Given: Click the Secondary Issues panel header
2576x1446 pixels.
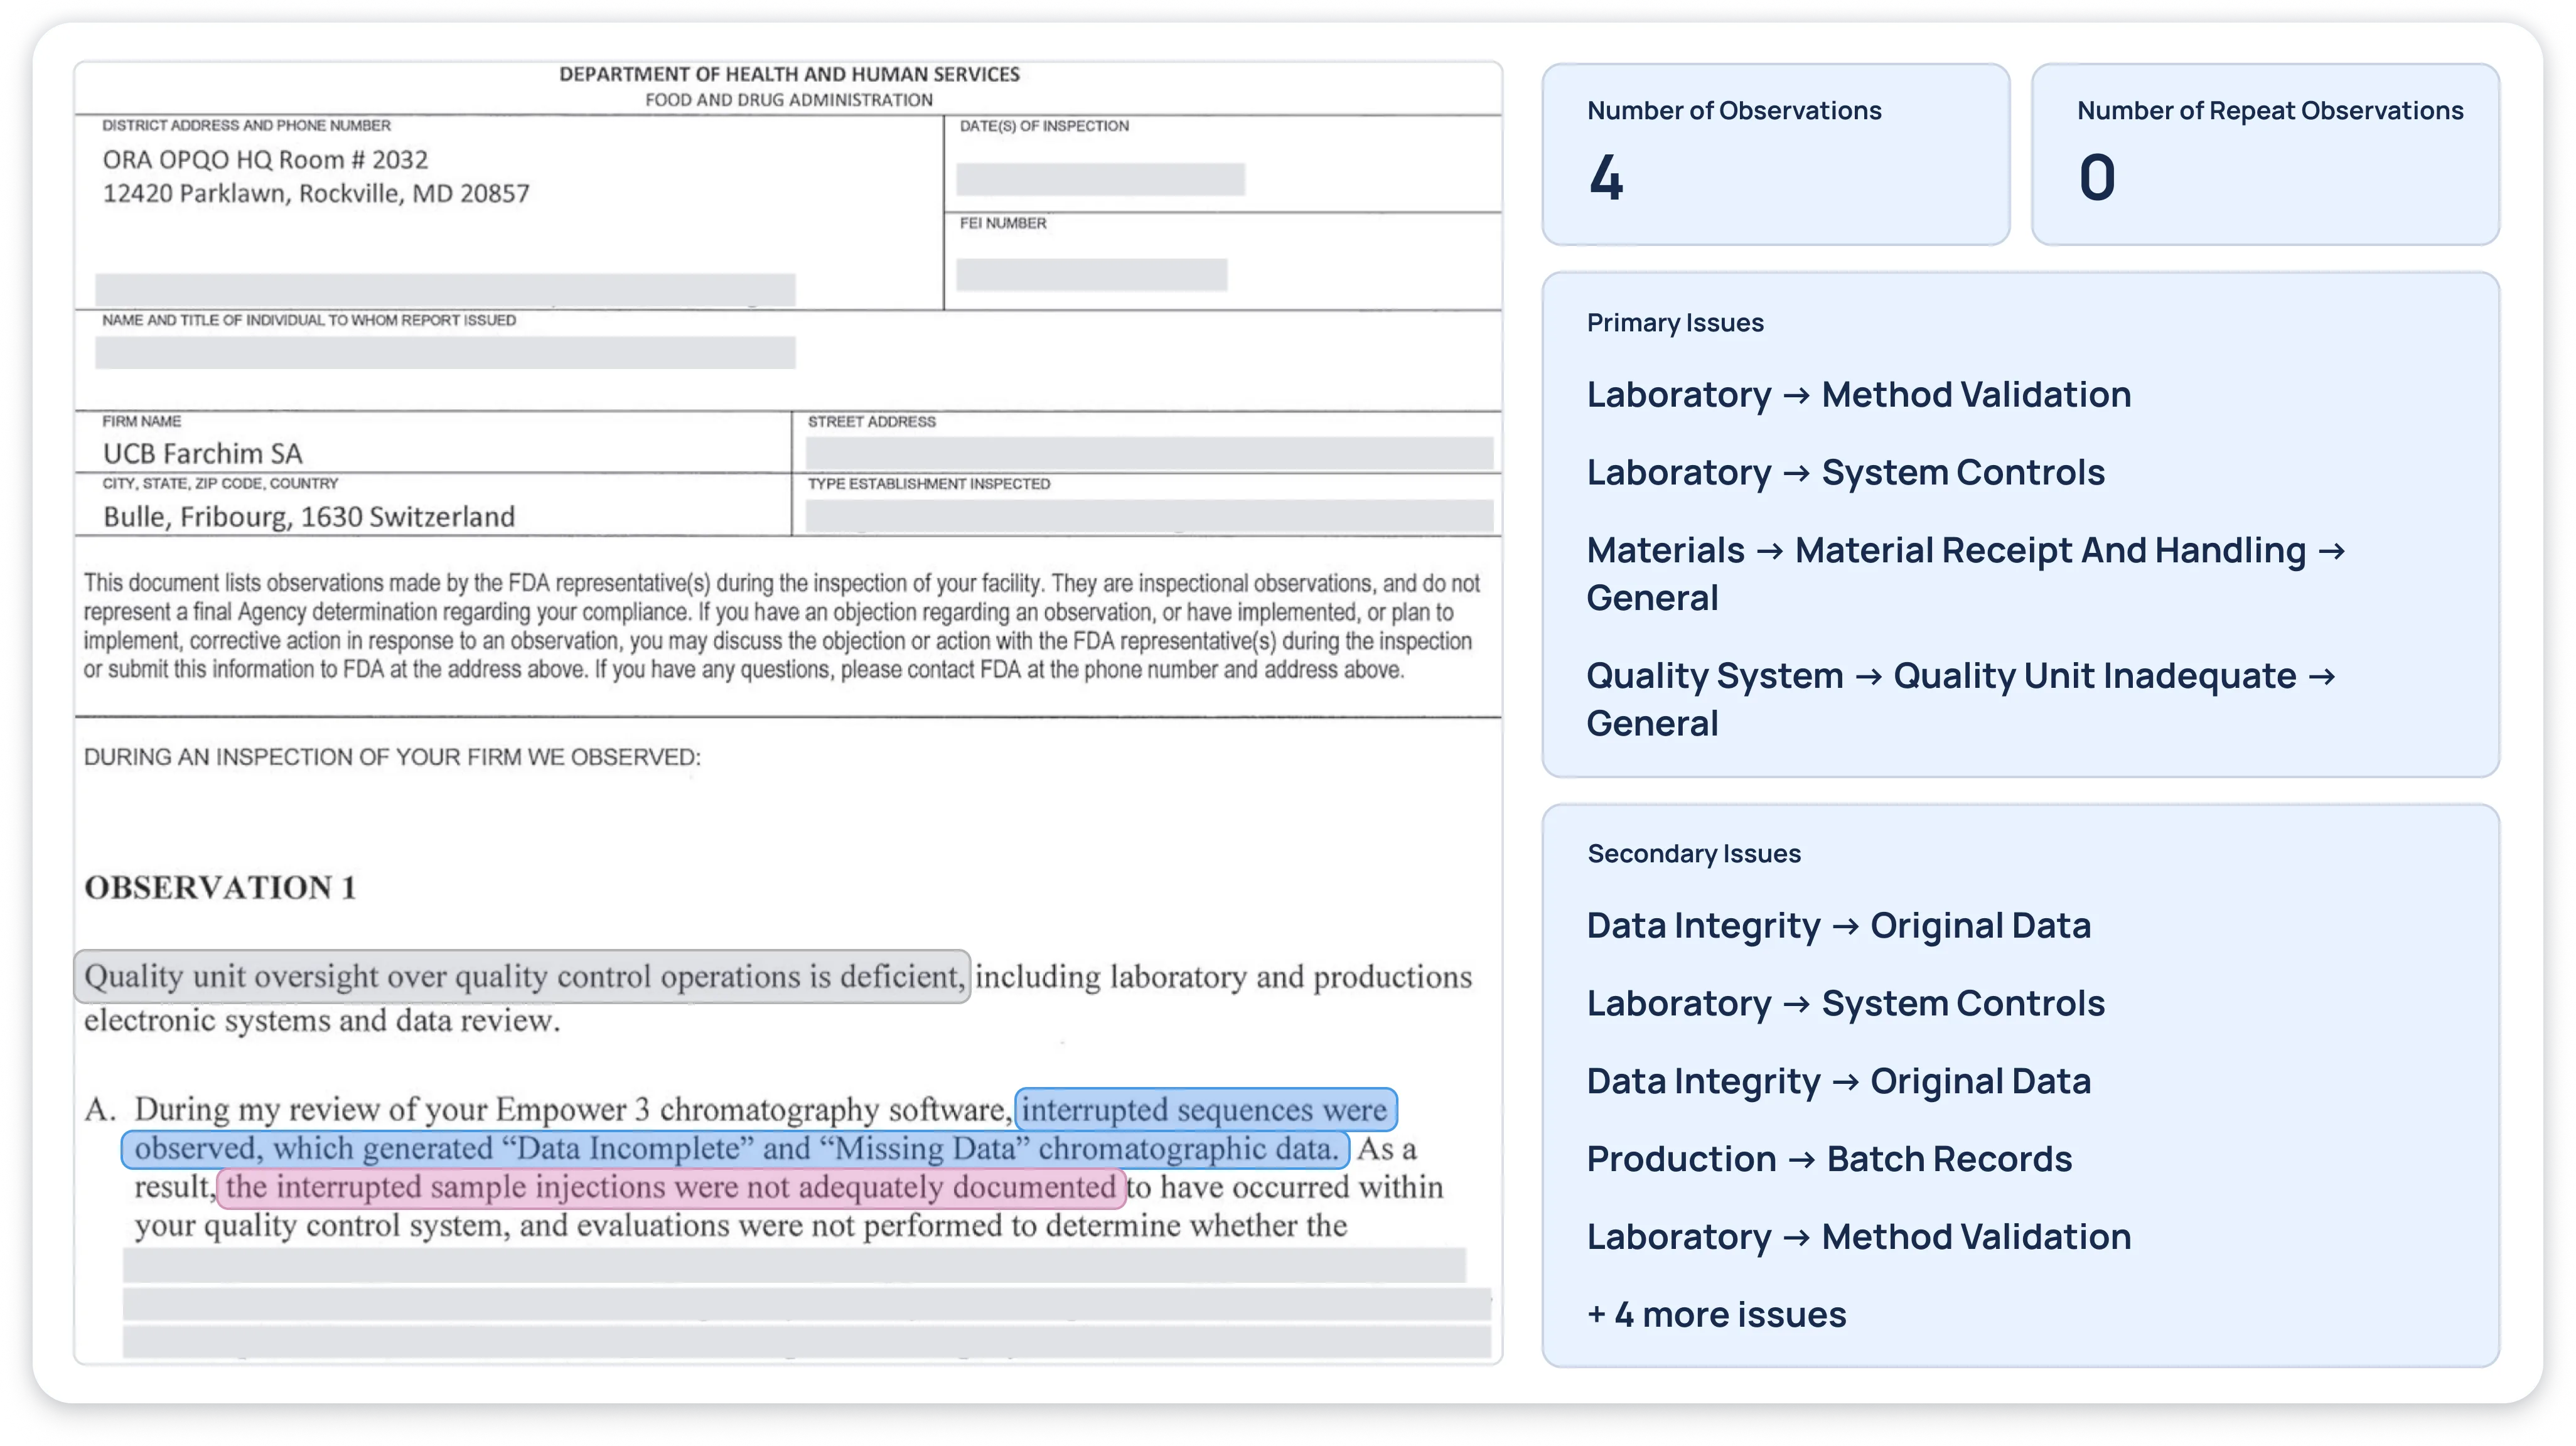Looking at the screenshot, I should click(1693, 854).
